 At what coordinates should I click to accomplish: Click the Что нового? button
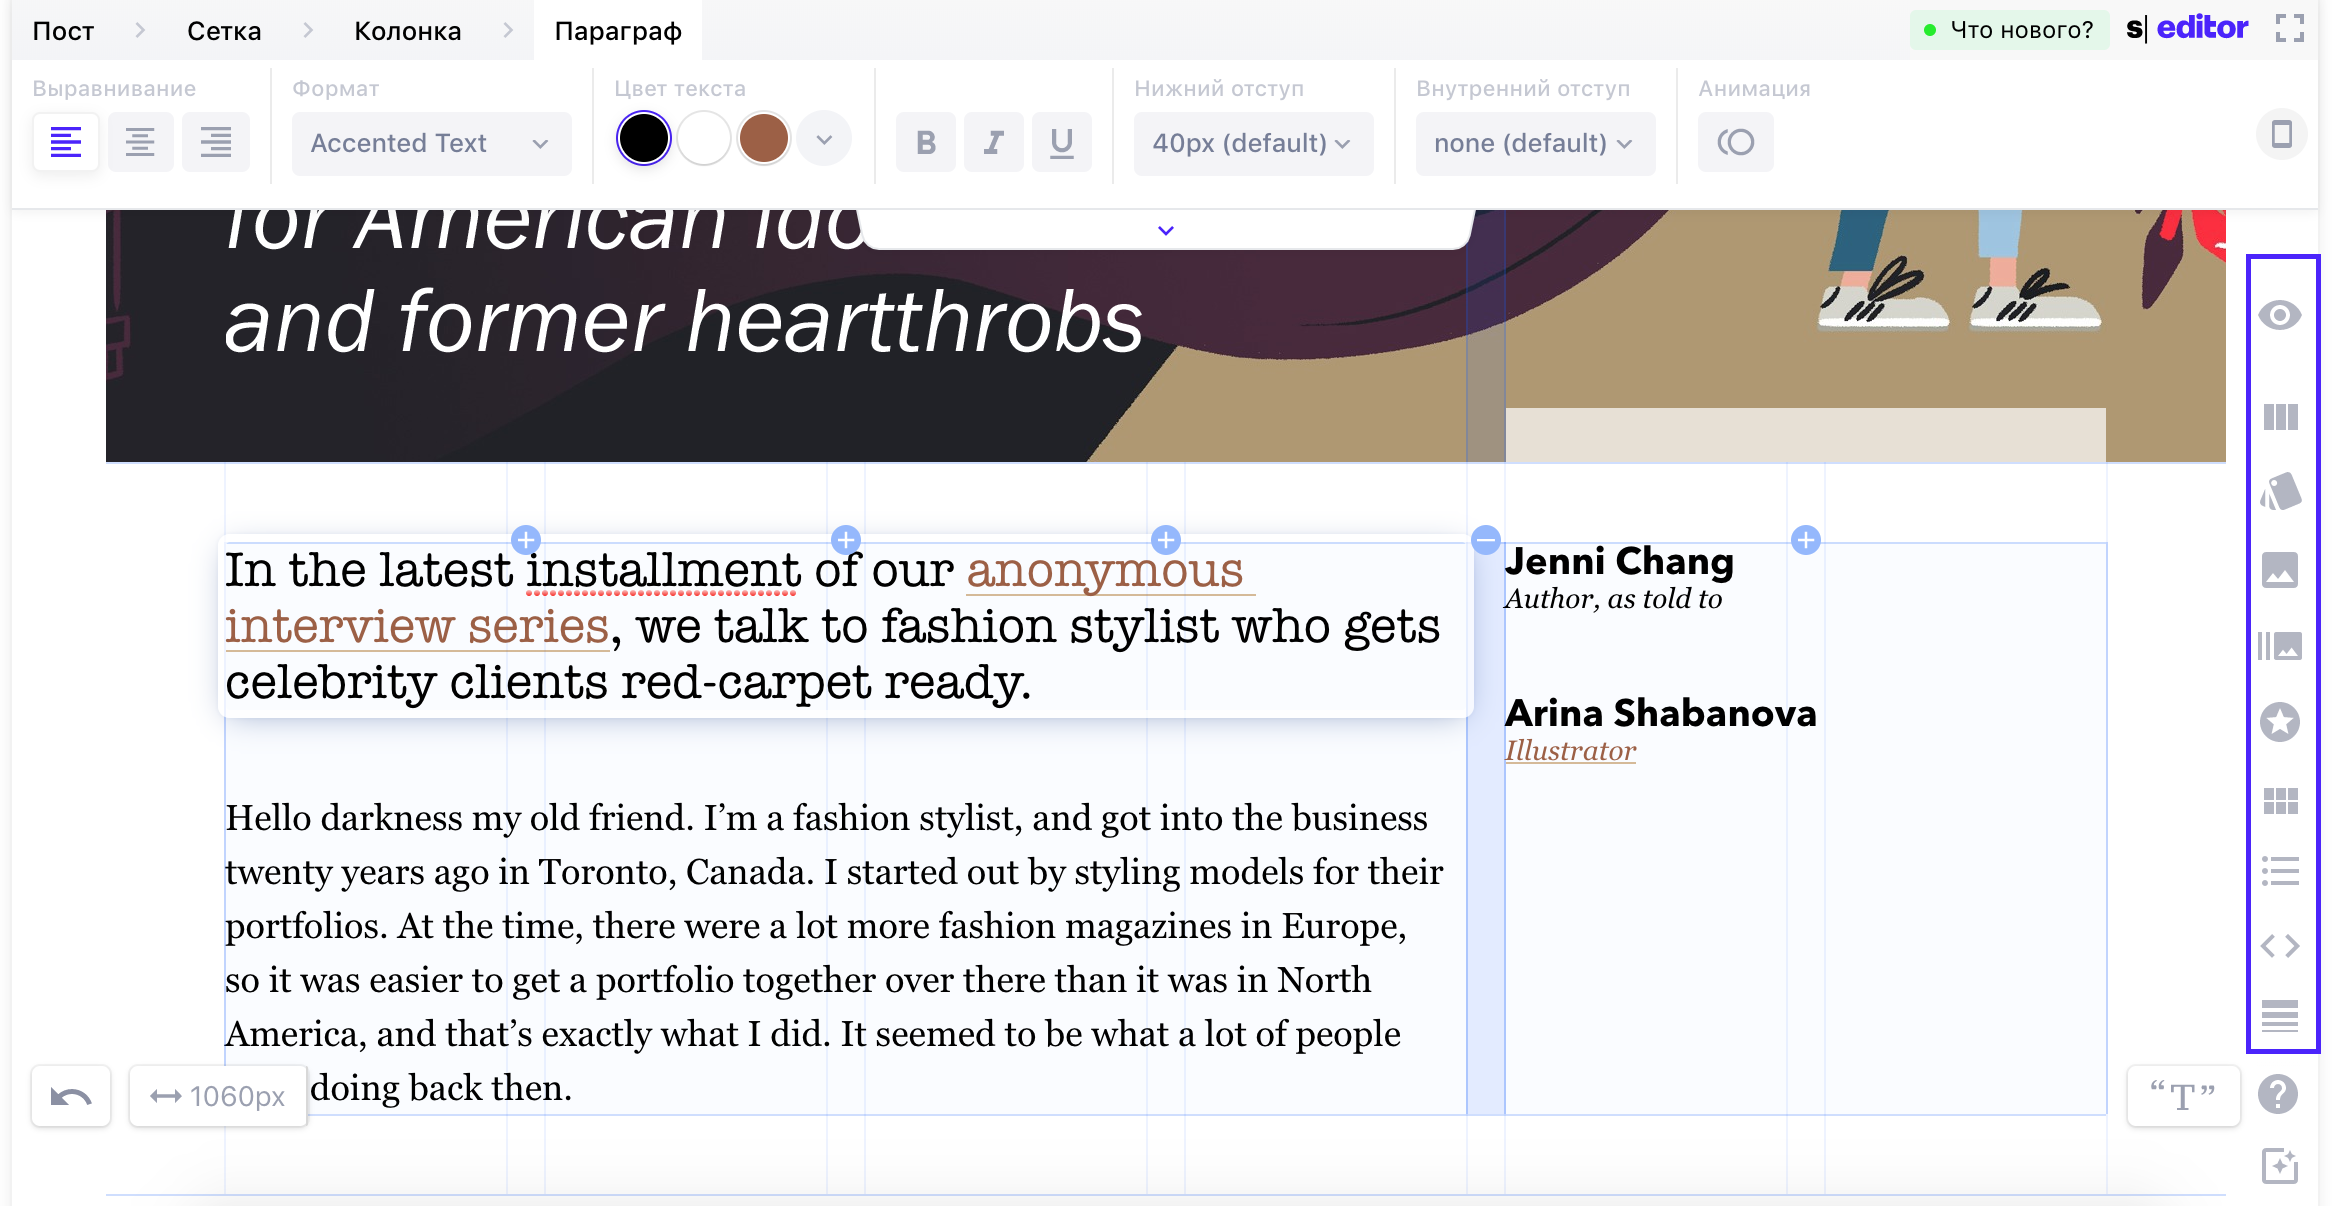[x=2008, y=29]
